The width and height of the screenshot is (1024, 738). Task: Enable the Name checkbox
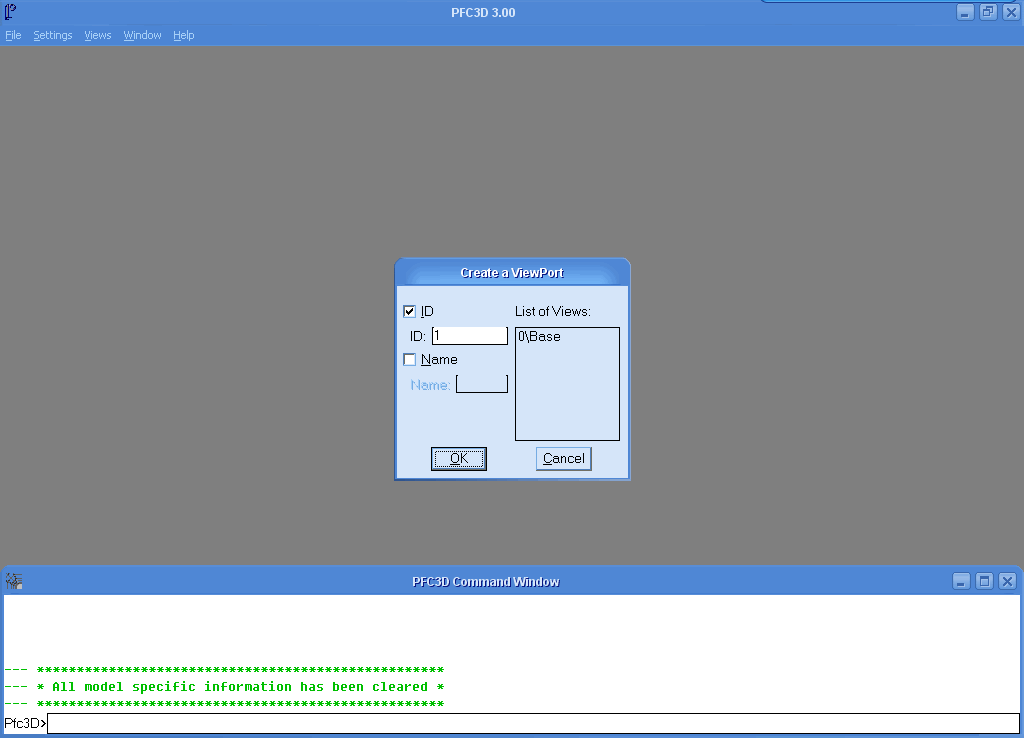[409, 360]
